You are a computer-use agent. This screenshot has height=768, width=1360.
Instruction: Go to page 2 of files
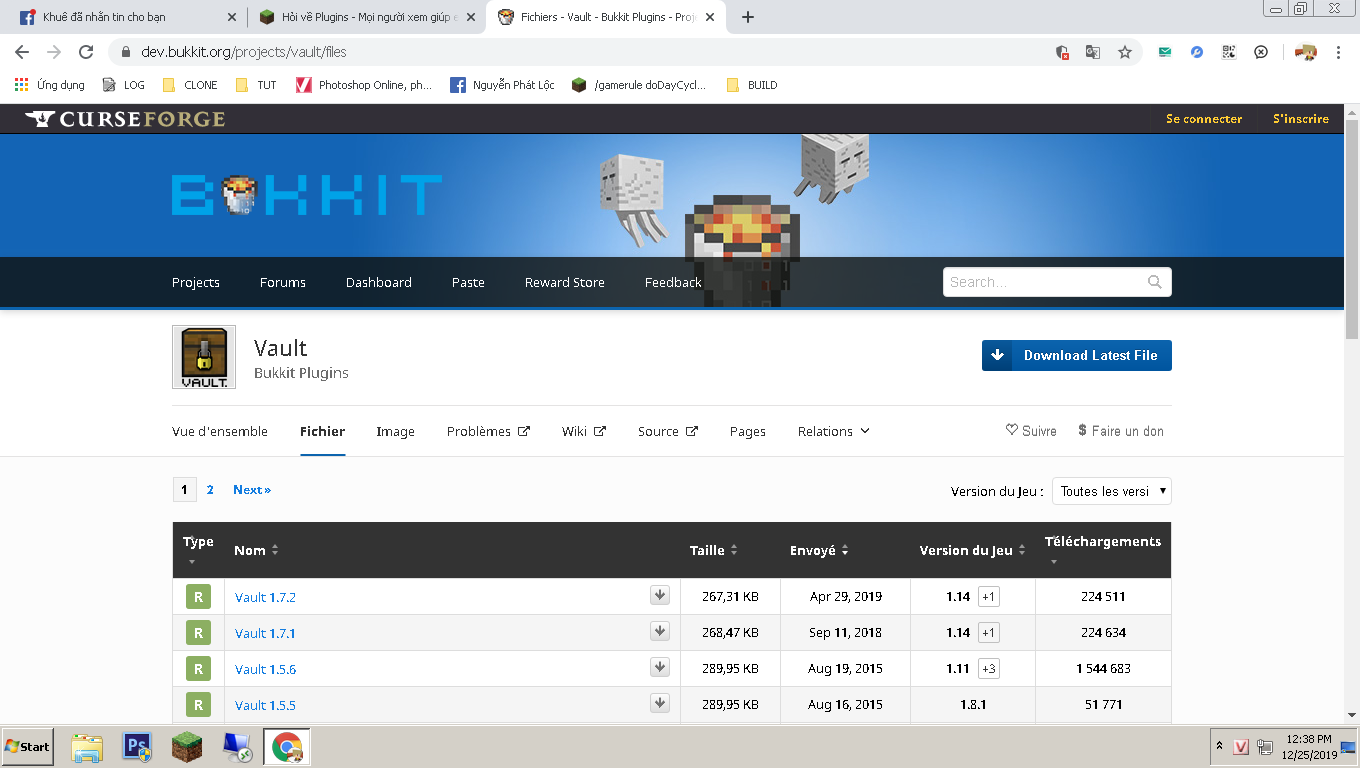(210, 489)
